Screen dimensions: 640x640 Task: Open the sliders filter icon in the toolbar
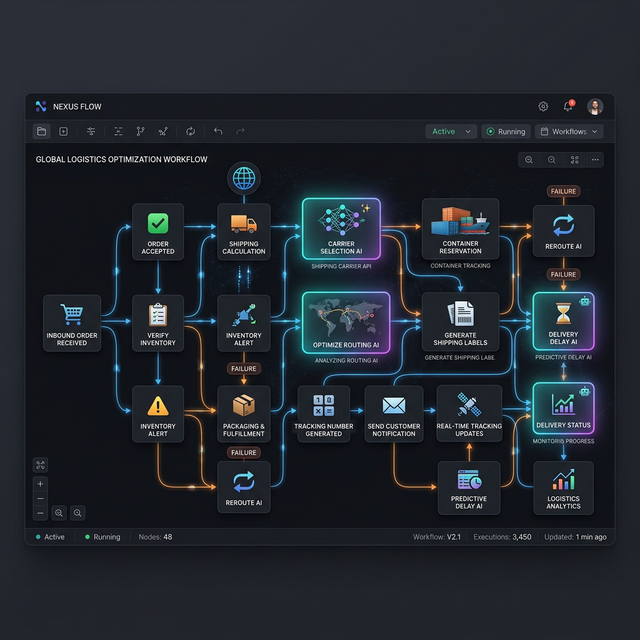(91, 131)
